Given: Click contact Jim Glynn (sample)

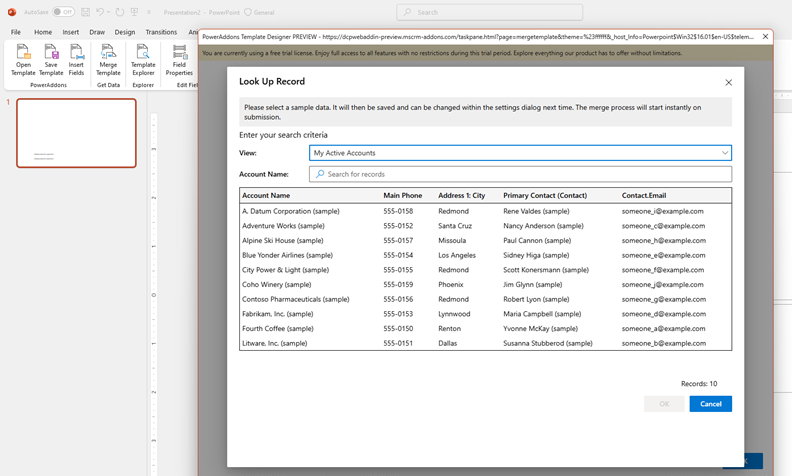Looking at the screenshot, I should pyautogui.click(x=532, y=284).
